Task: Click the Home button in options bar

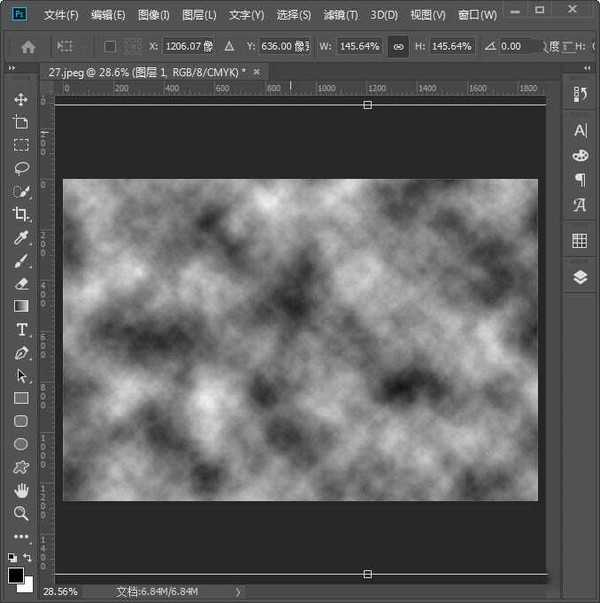Action: (x=28, y=47)
